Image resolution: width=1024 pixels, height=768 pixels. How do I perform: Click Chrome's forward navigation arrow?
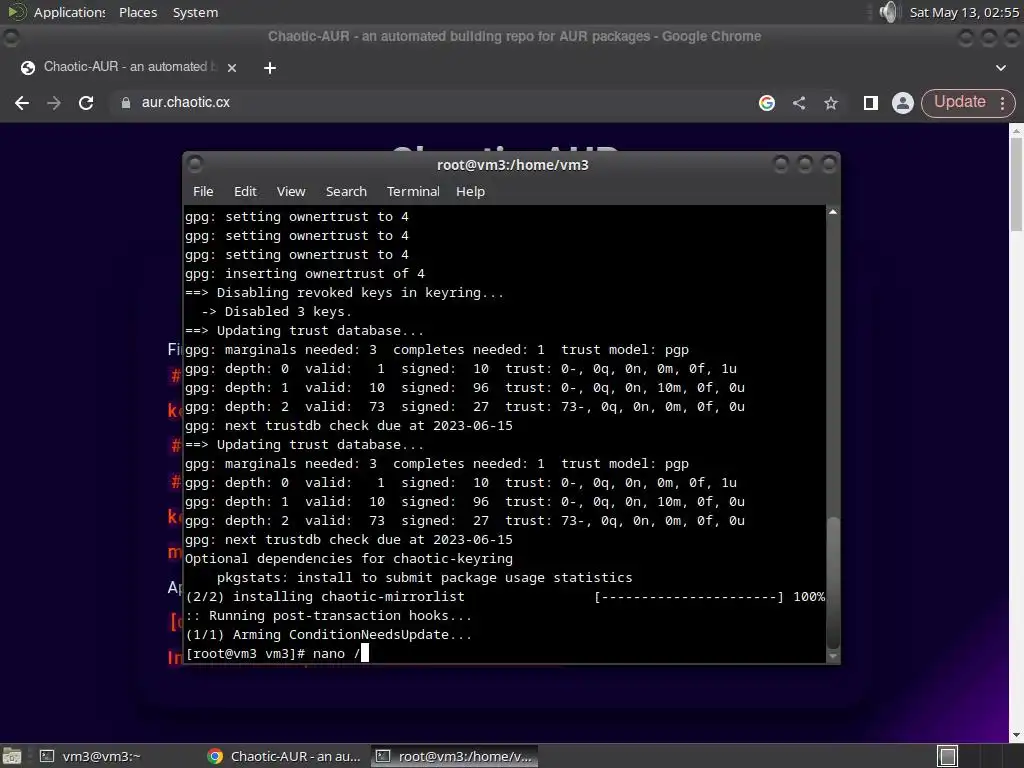point(54,103)
